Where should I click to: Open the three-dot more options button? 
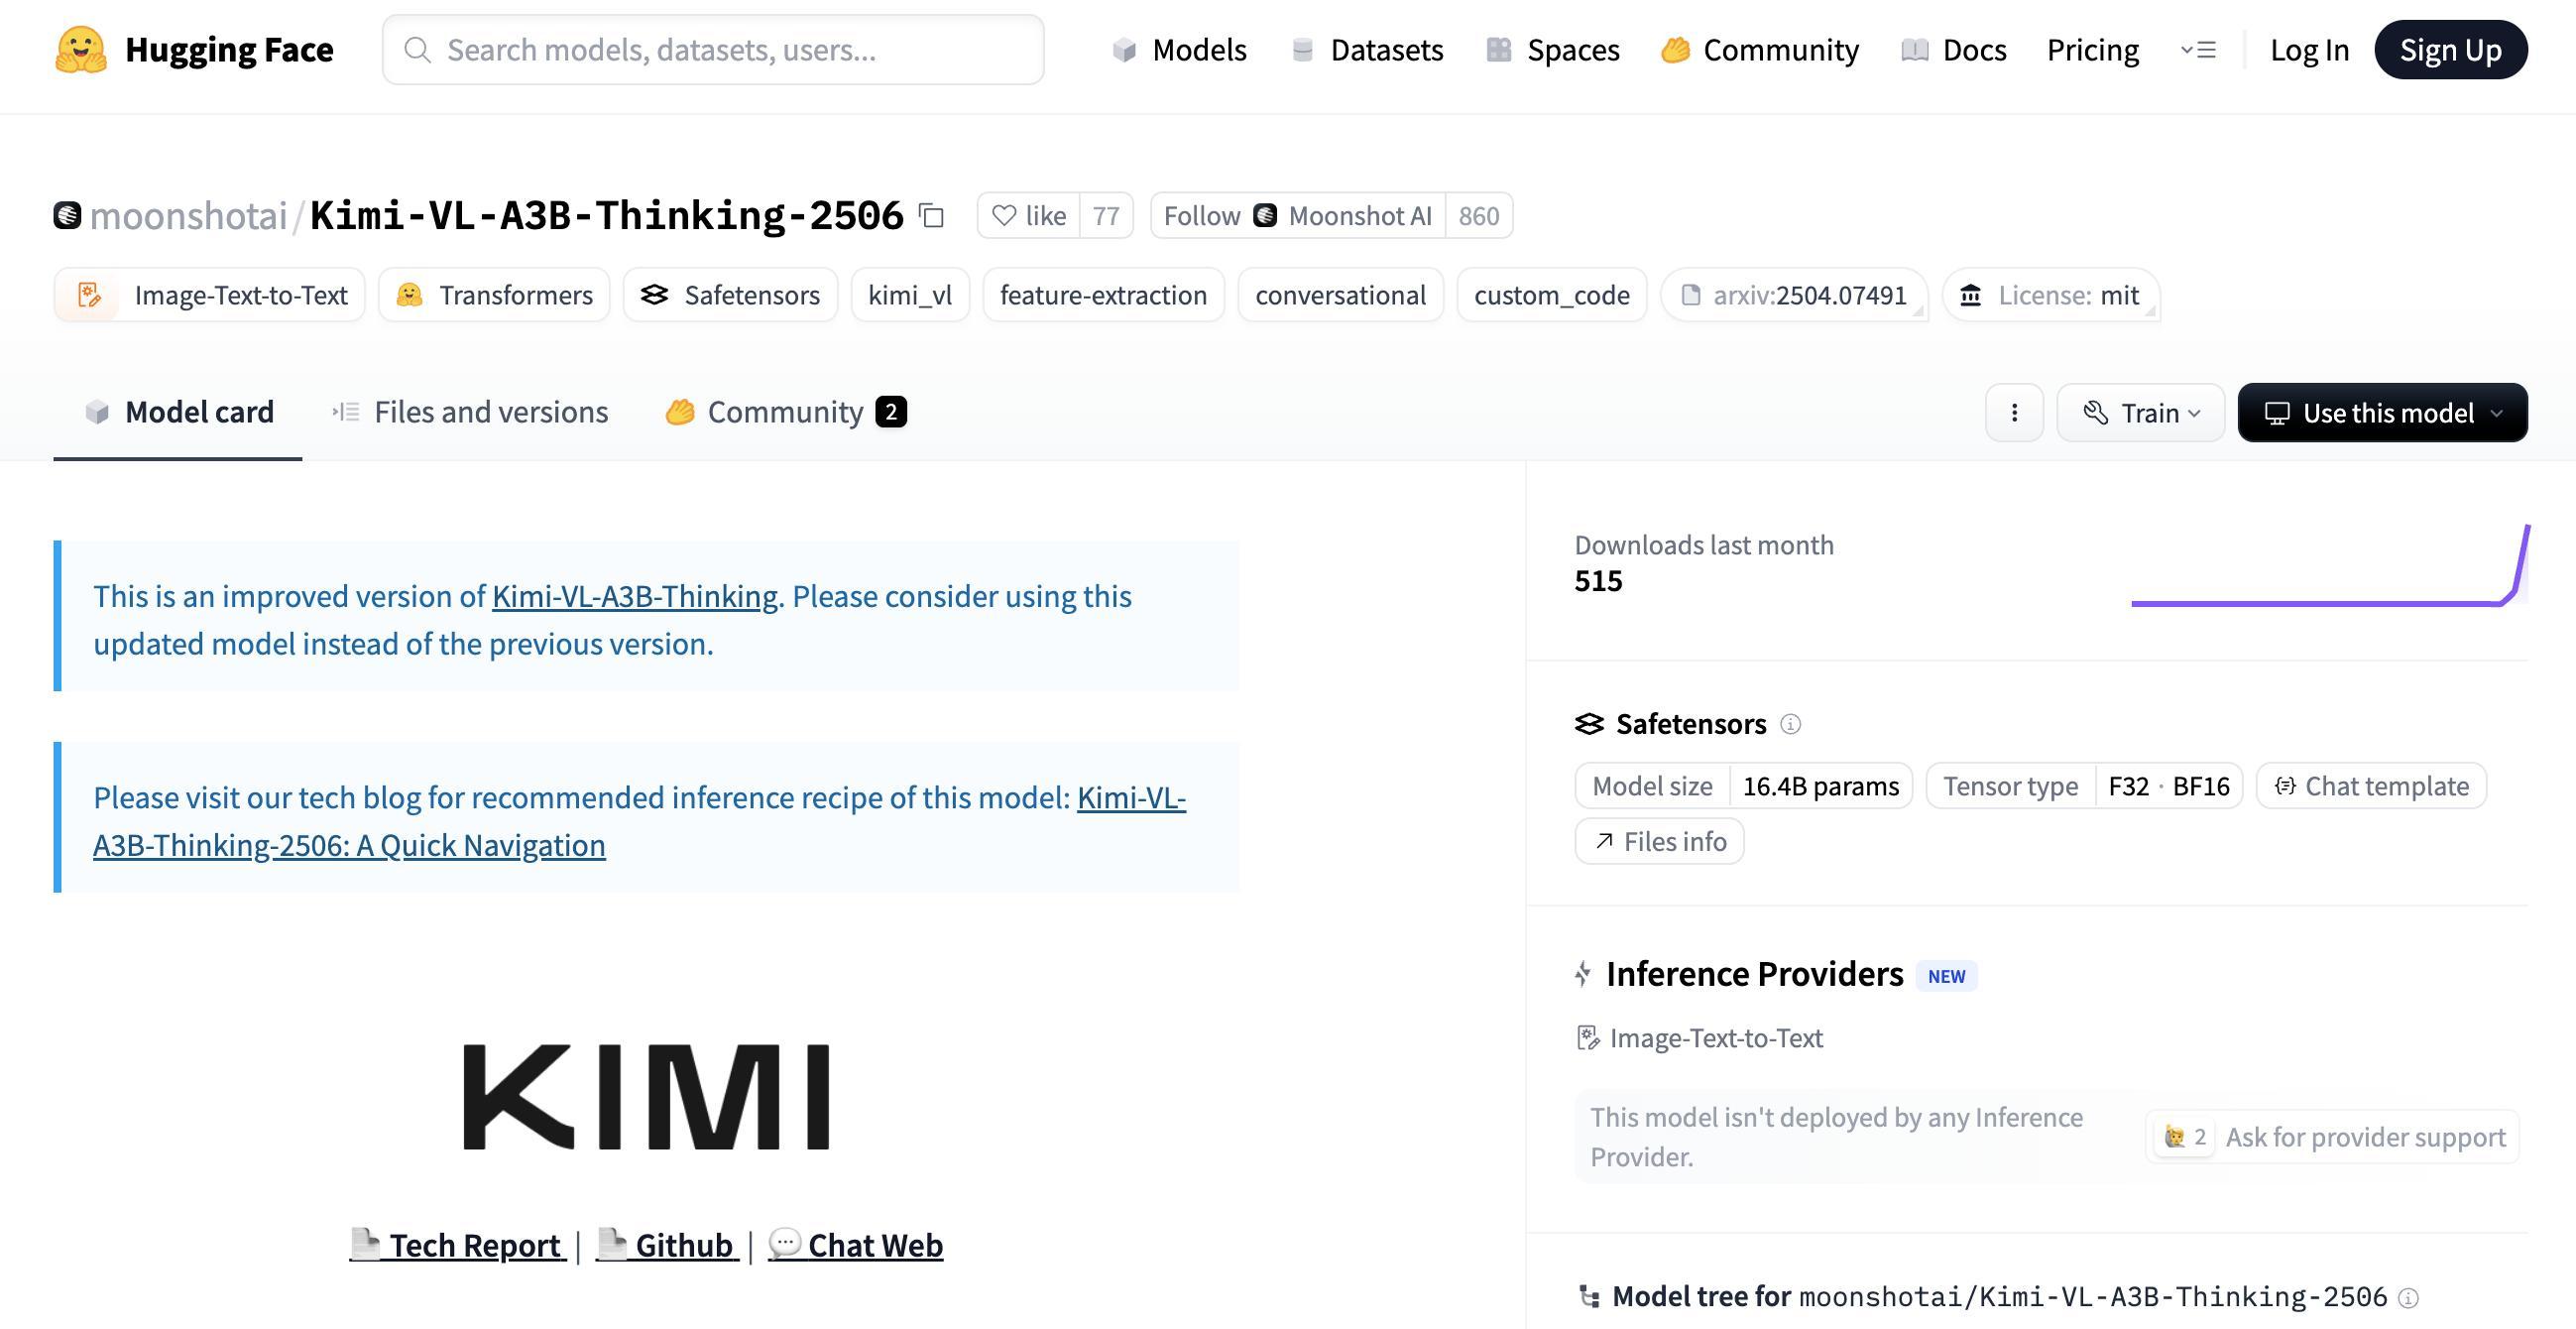click(2014, 413)
